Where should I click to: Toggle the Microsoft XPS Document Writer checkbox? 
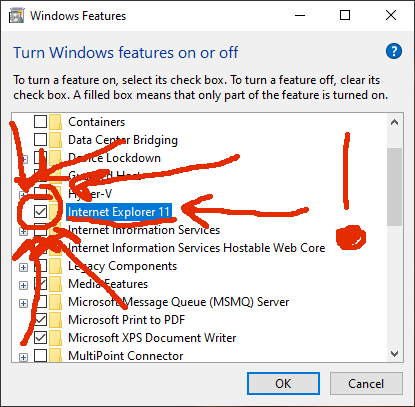point(40,338)
